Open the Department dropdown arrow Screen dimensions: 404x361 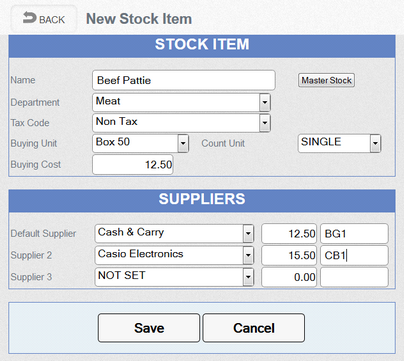(265, 102)
